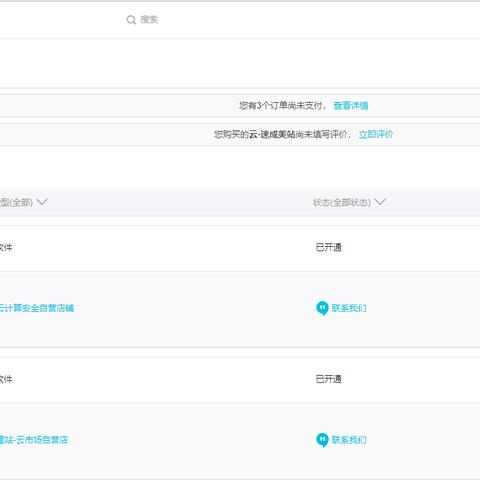
Task: Select the 云·速成美站 review notice text
Action: pyautogui.click(x=282, y=134)
